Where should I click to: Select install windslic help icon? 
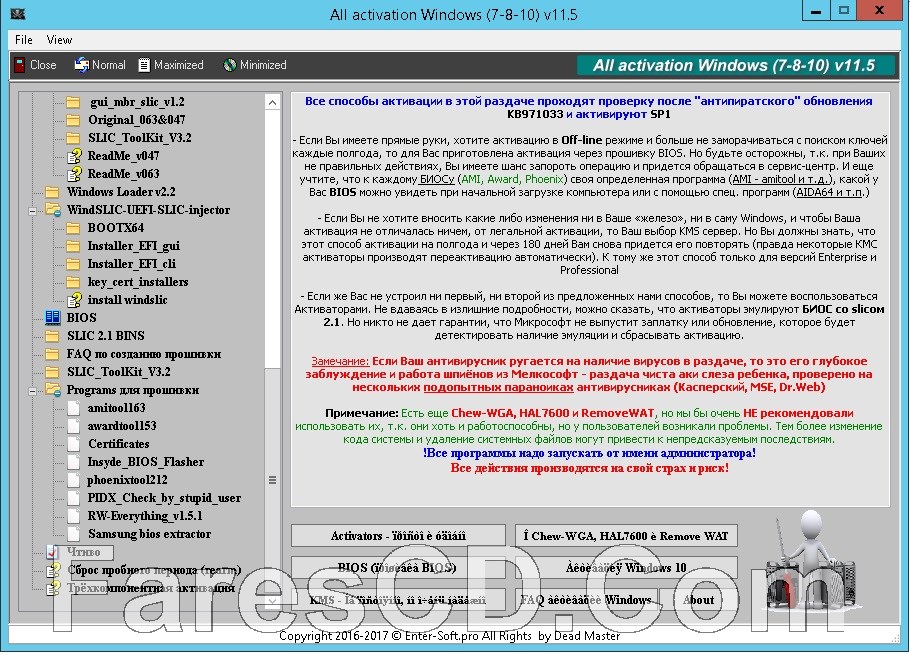pos(74,300)
